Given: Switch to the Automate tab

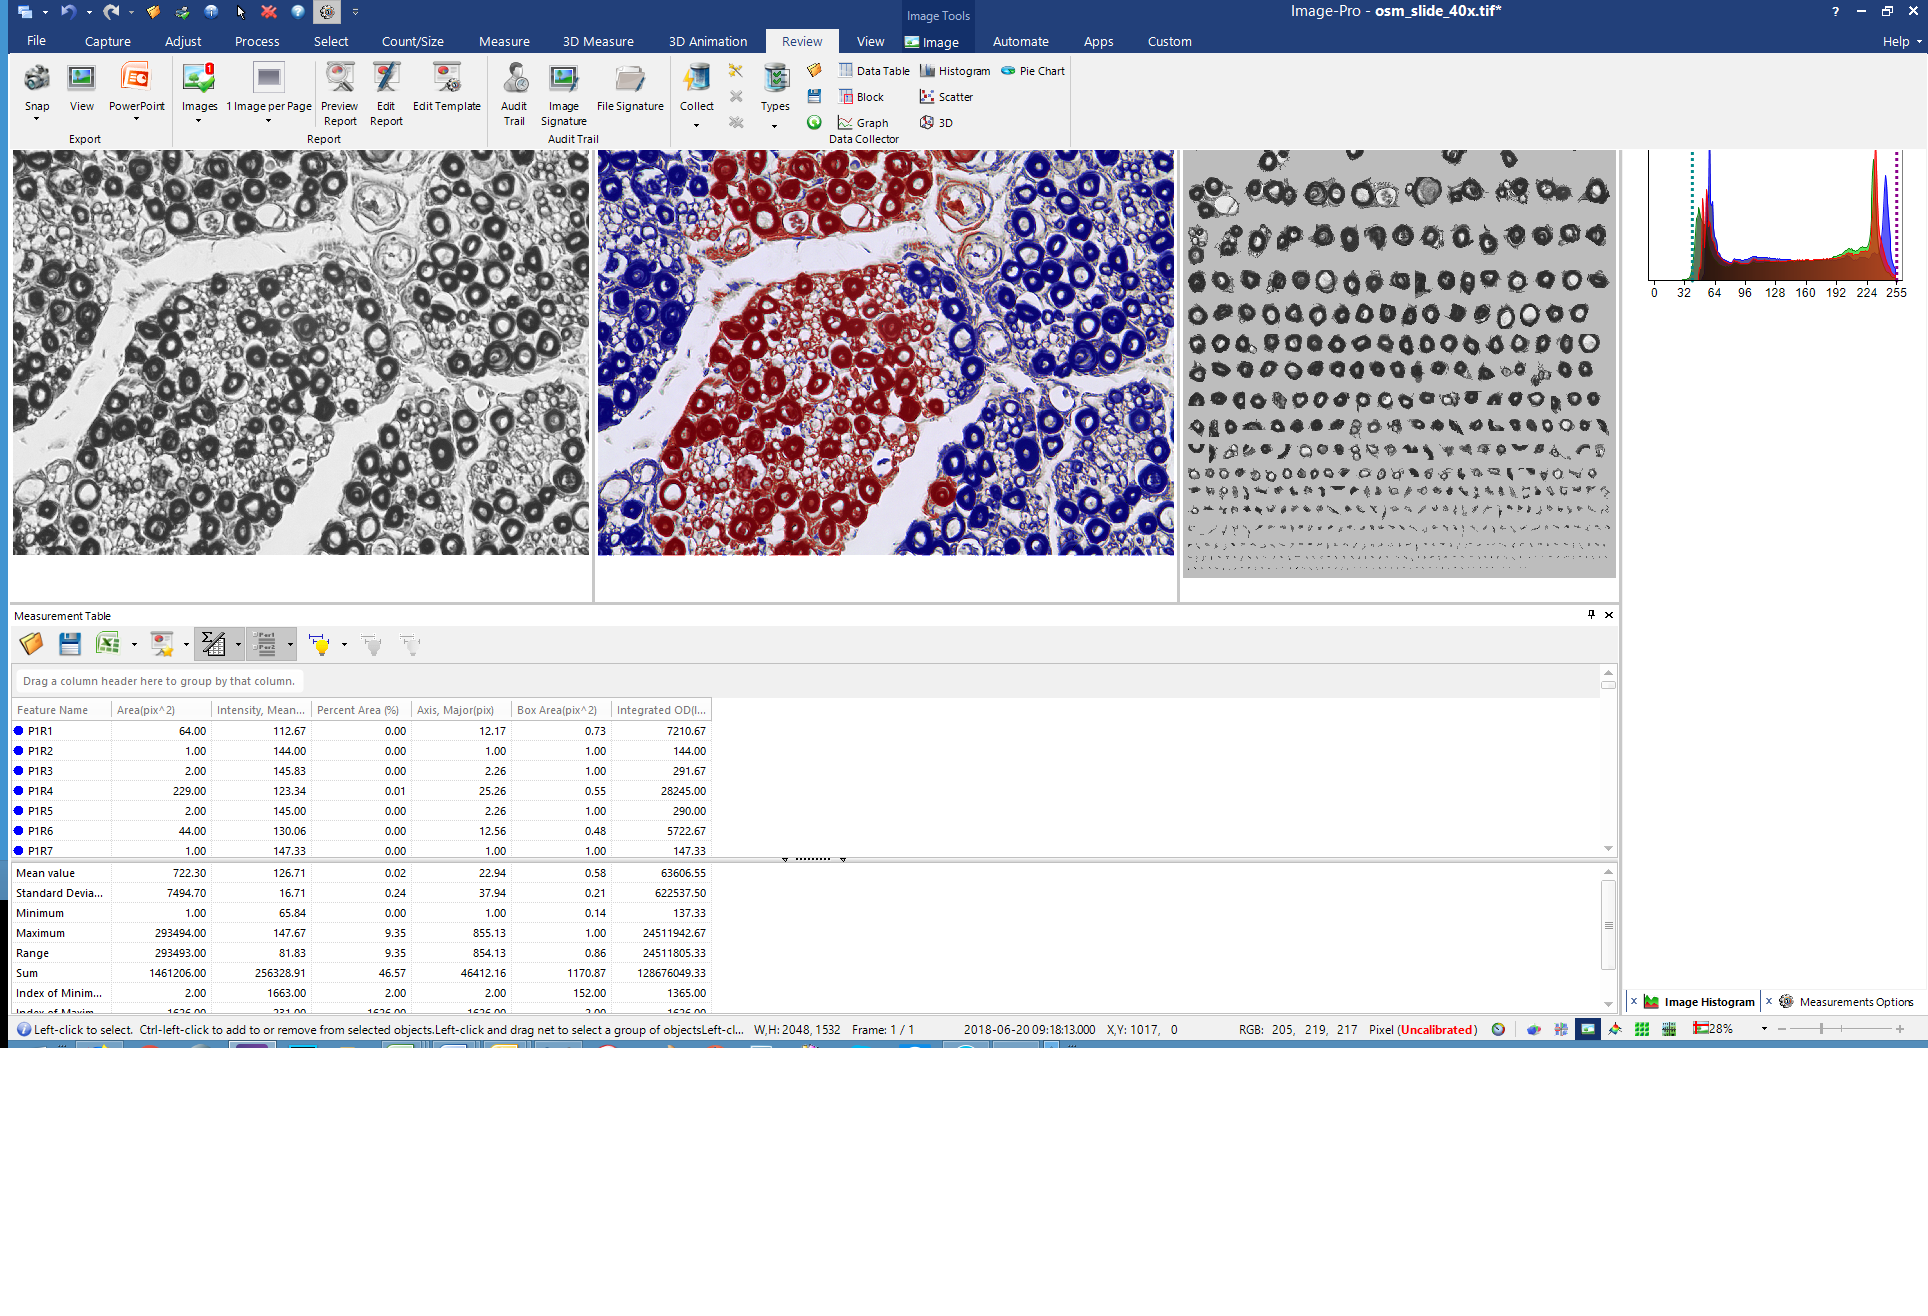Looking at the screenshot, I should click(1020, 41).
